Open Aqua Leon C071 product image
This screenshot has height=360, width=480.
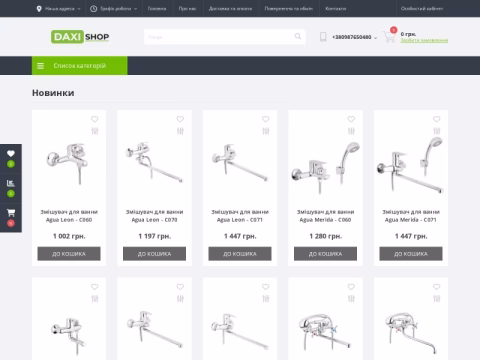coord(240,162)
